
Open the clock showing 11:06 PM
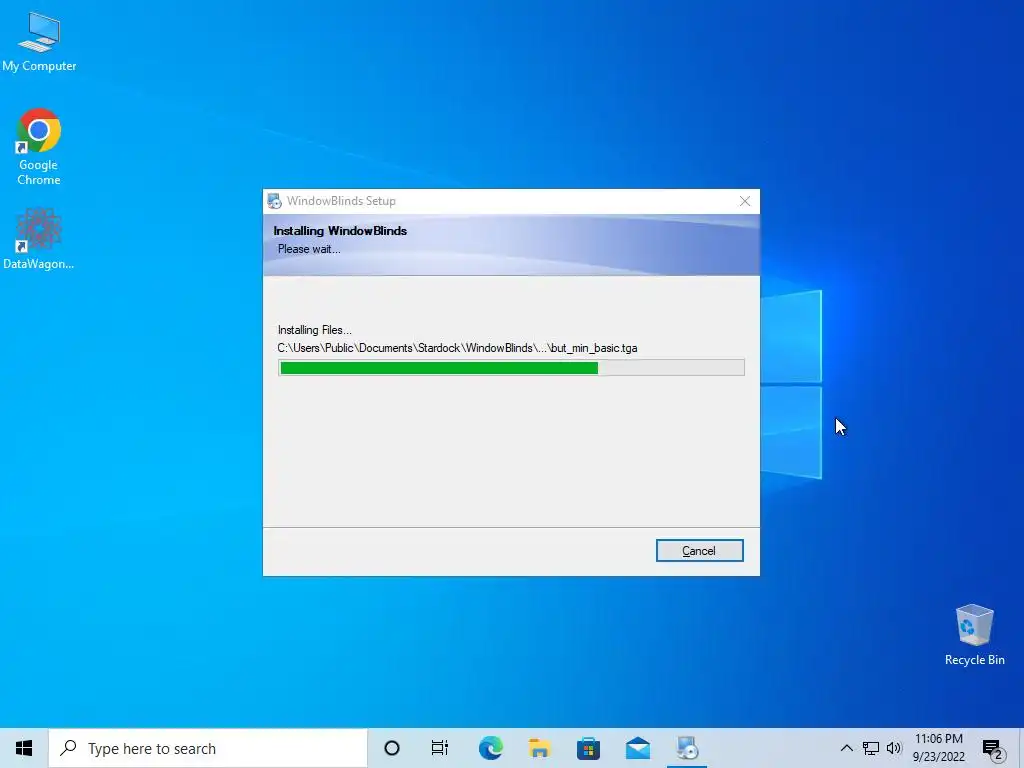click(x=938, y=748)
